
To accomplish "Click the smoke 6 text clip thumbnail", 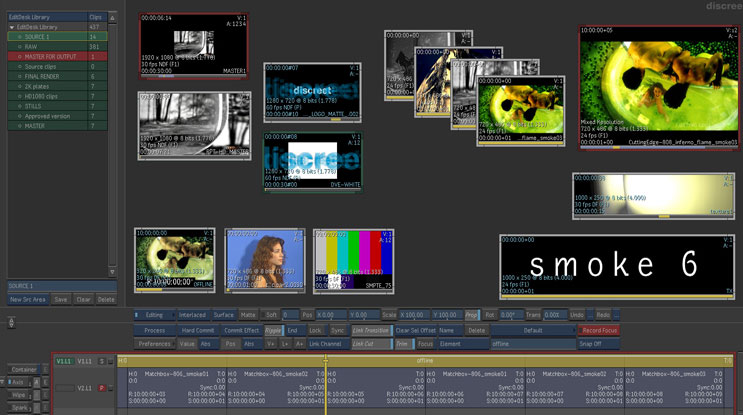I will 617,267.
